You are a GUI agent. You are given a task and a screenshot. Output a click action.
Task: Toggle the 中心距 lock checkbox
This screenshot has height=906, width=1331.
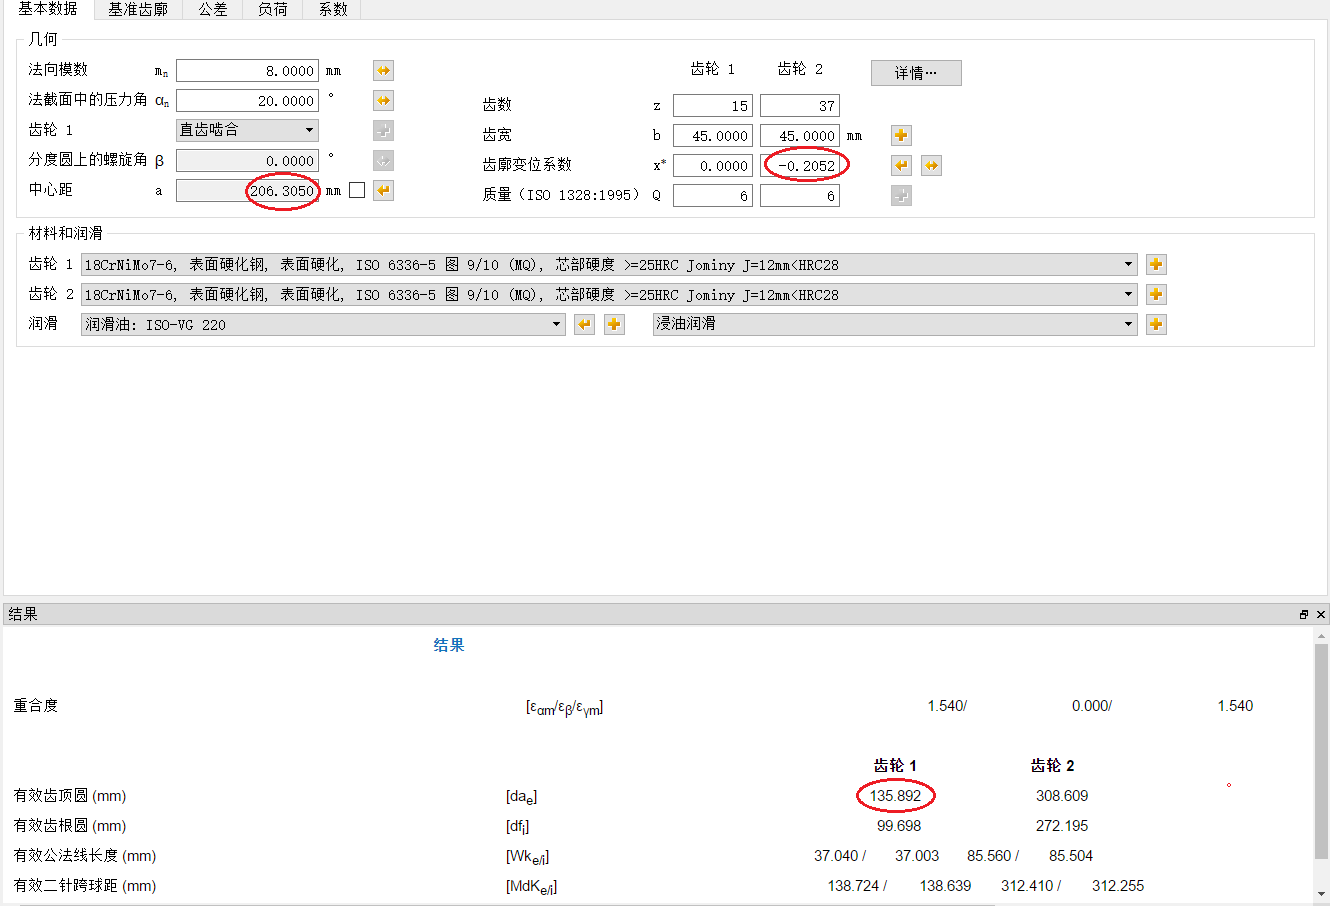pyautogui.click(x=357, y=191)
